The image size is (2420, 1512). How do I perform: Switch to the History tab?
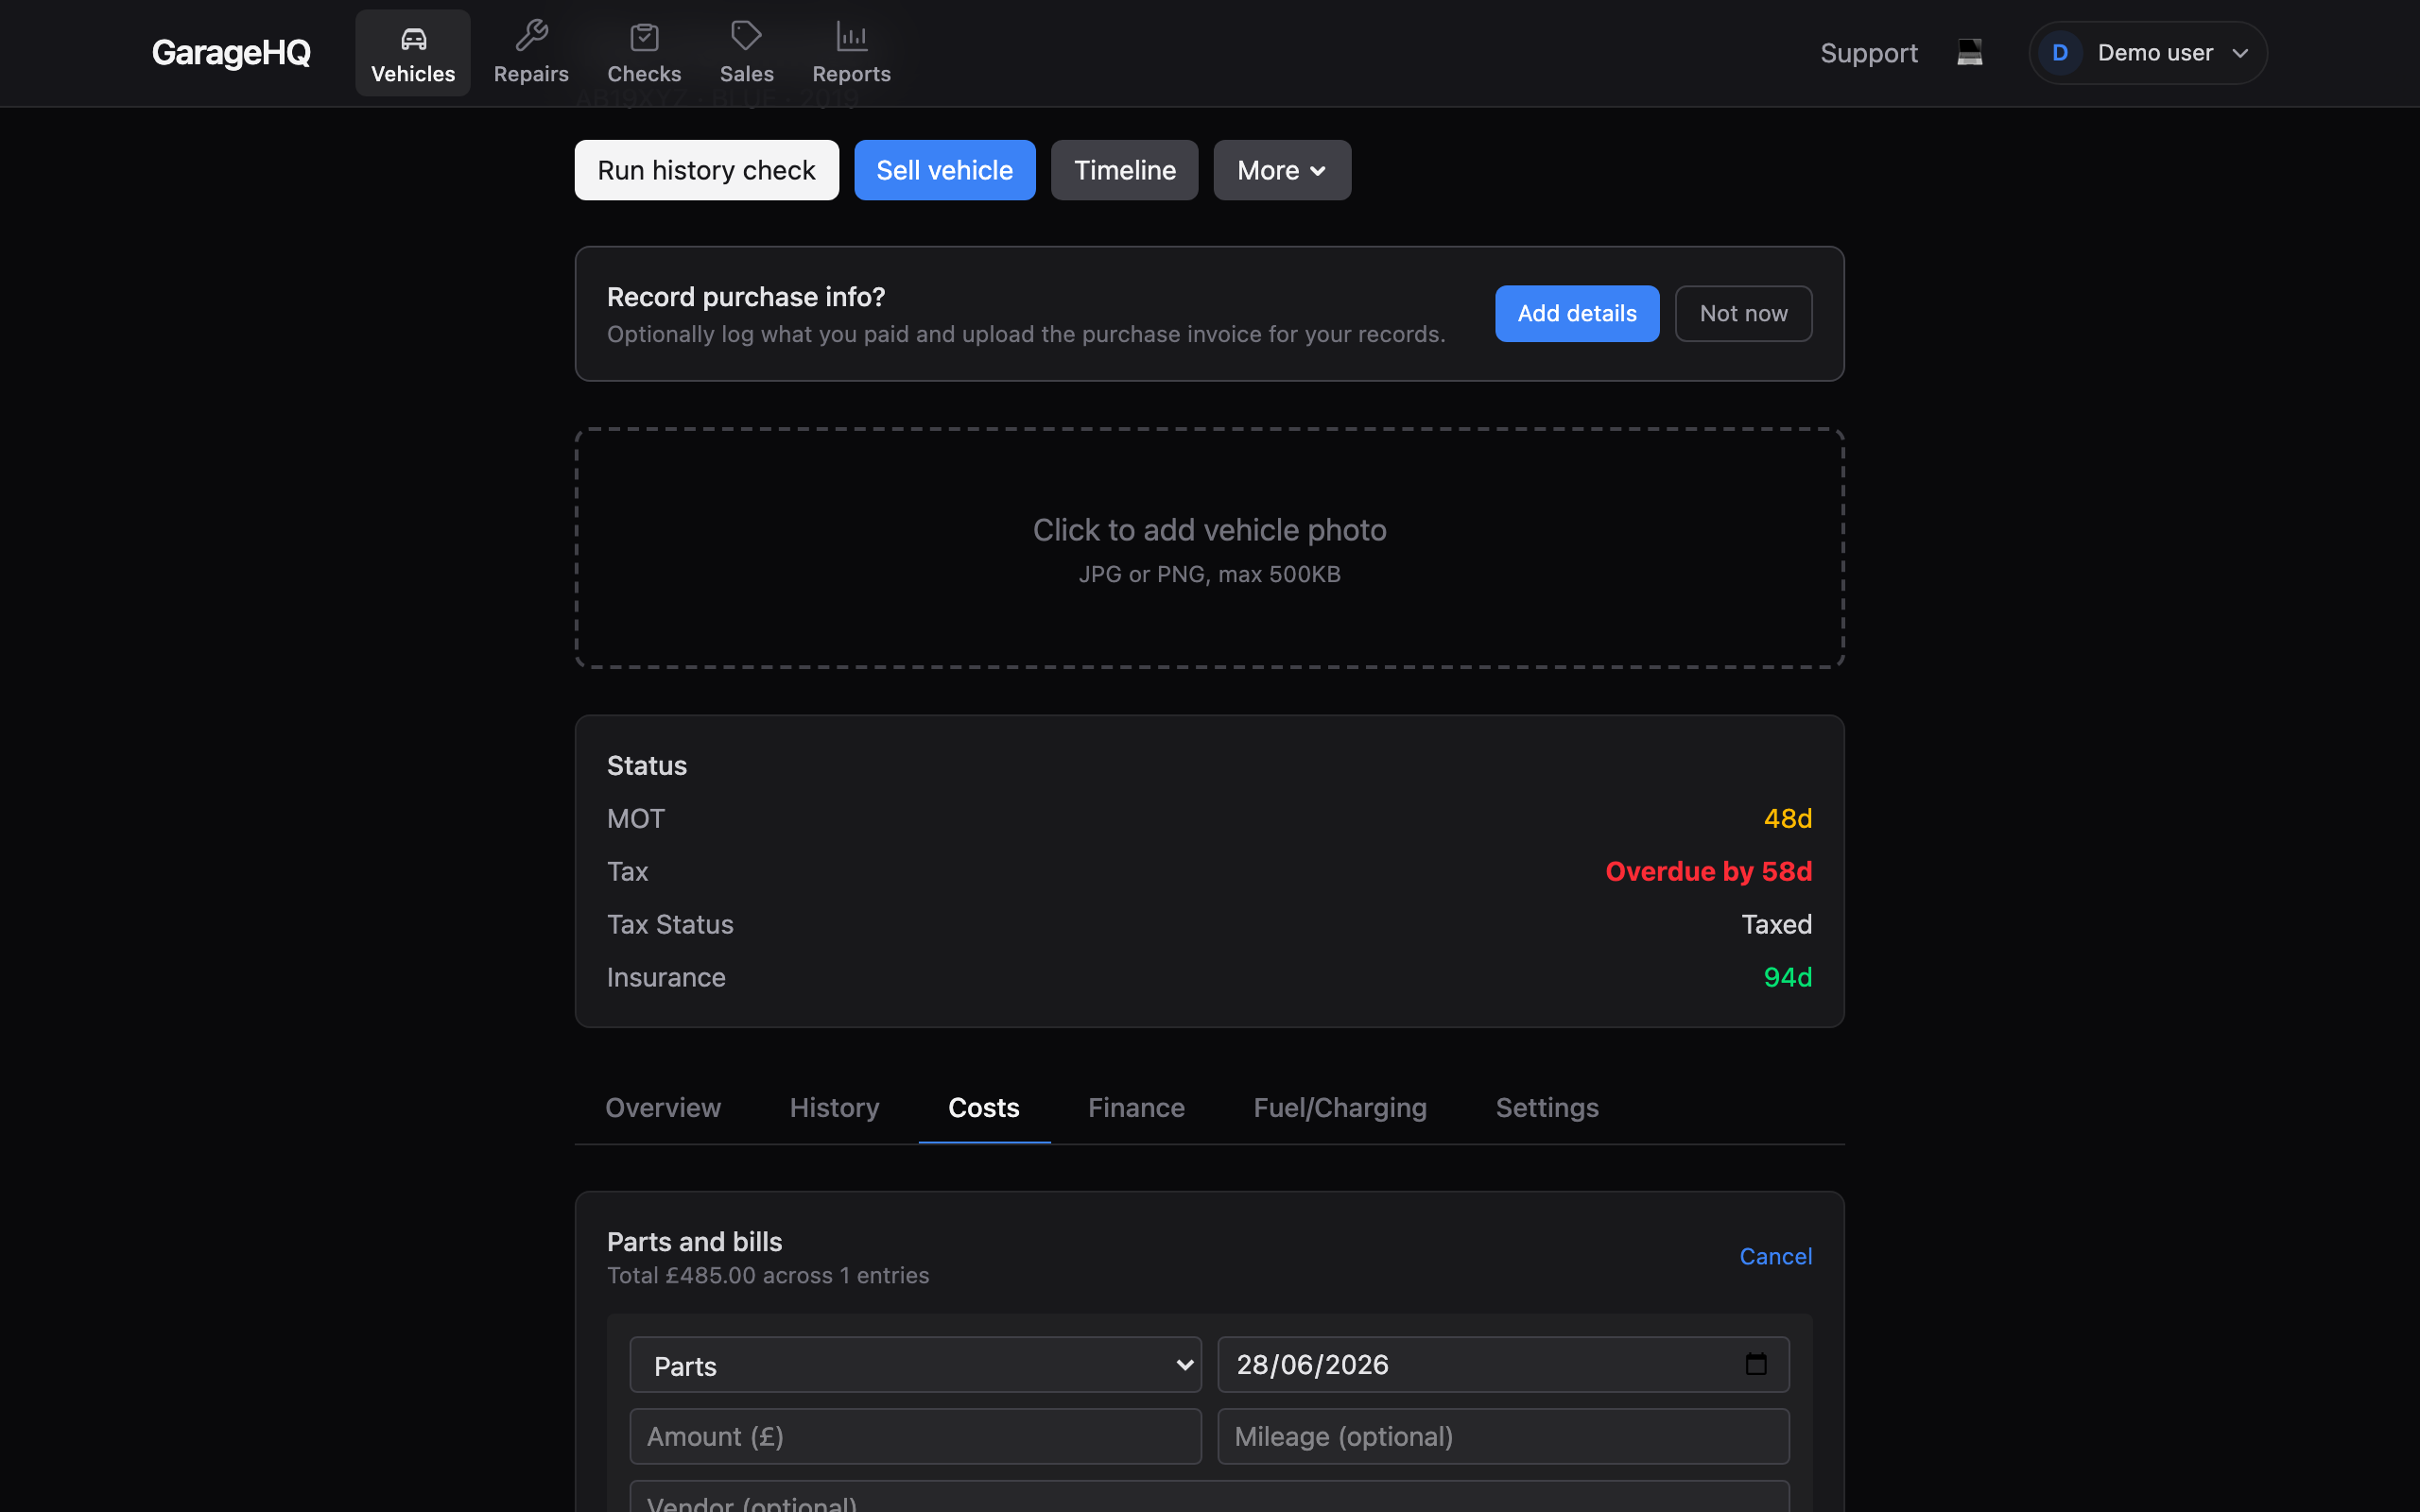[834, 1108]
